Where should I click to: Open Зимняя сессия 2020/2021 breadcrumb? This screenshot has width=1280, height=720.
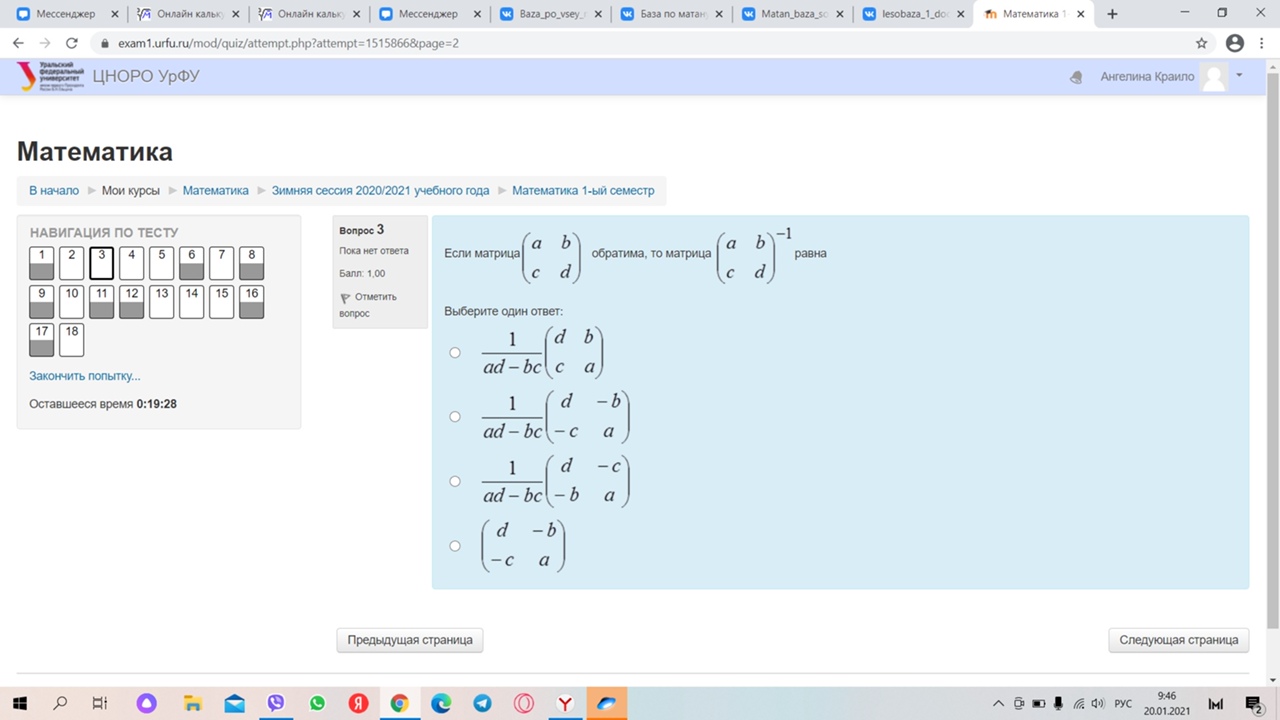coord(381,190)
